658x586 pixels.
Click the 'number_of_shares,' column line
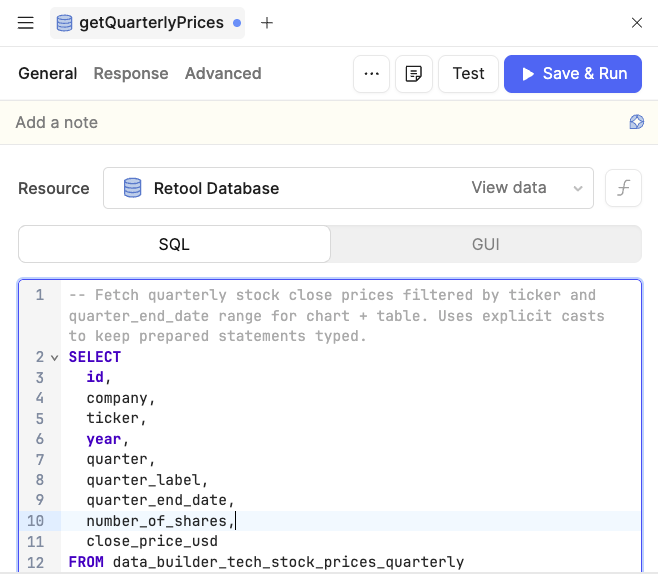point(160,521)
